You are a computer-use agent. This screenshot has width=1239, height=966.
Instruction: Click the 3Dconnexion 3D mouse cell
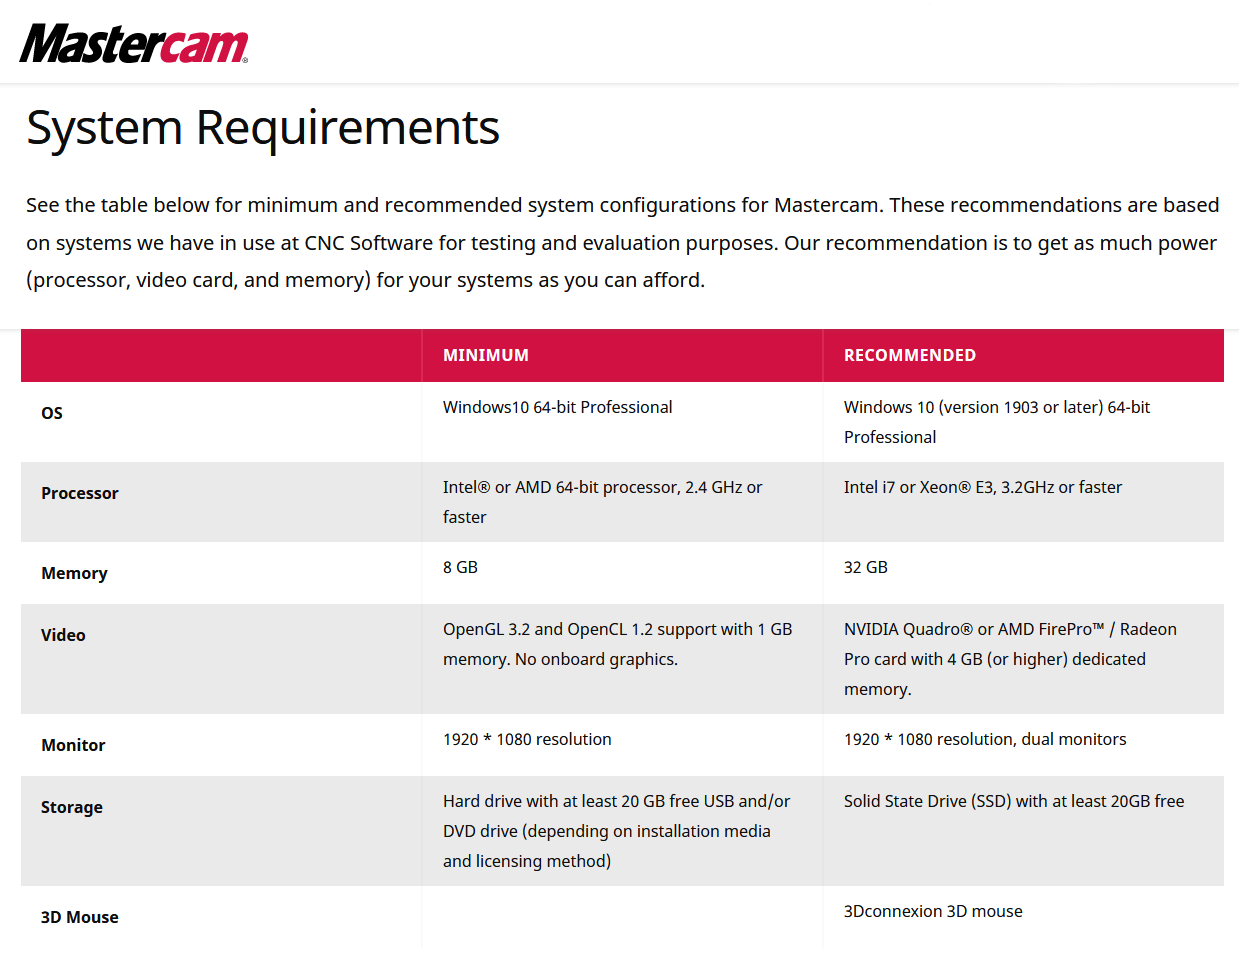click(932, 911)
